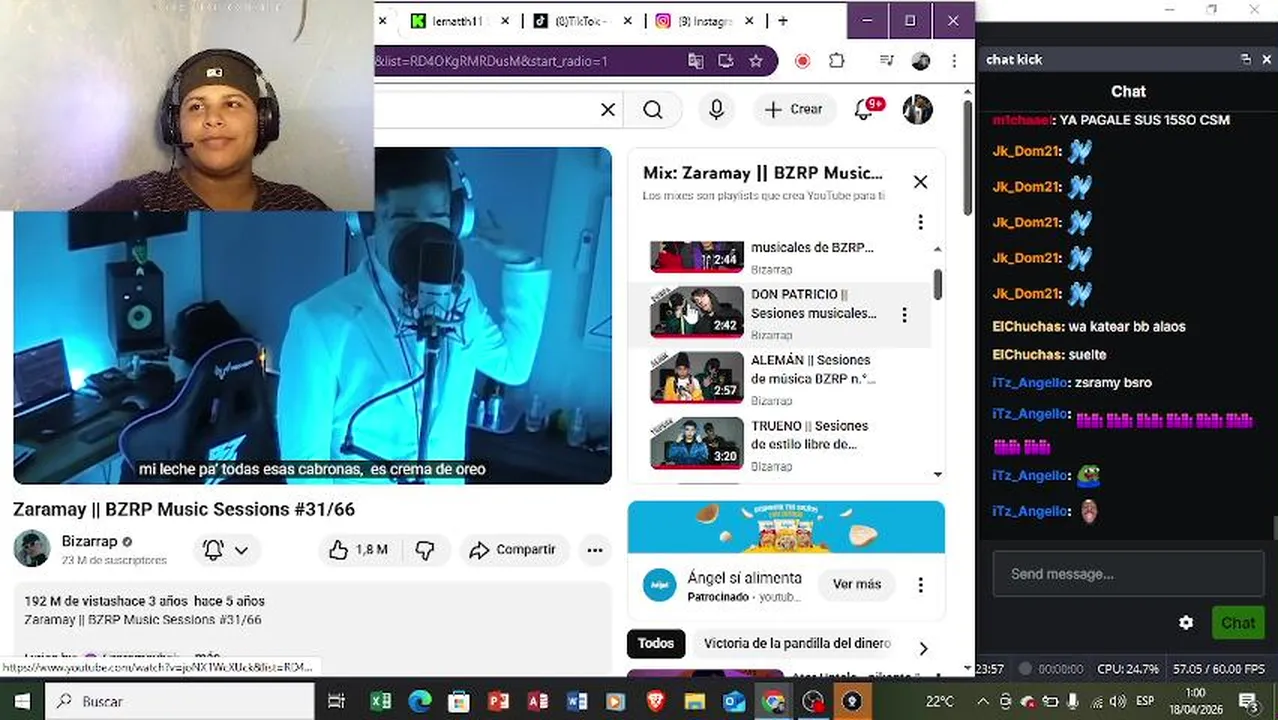Open chat settings gear

click(x=1186, y=622)
